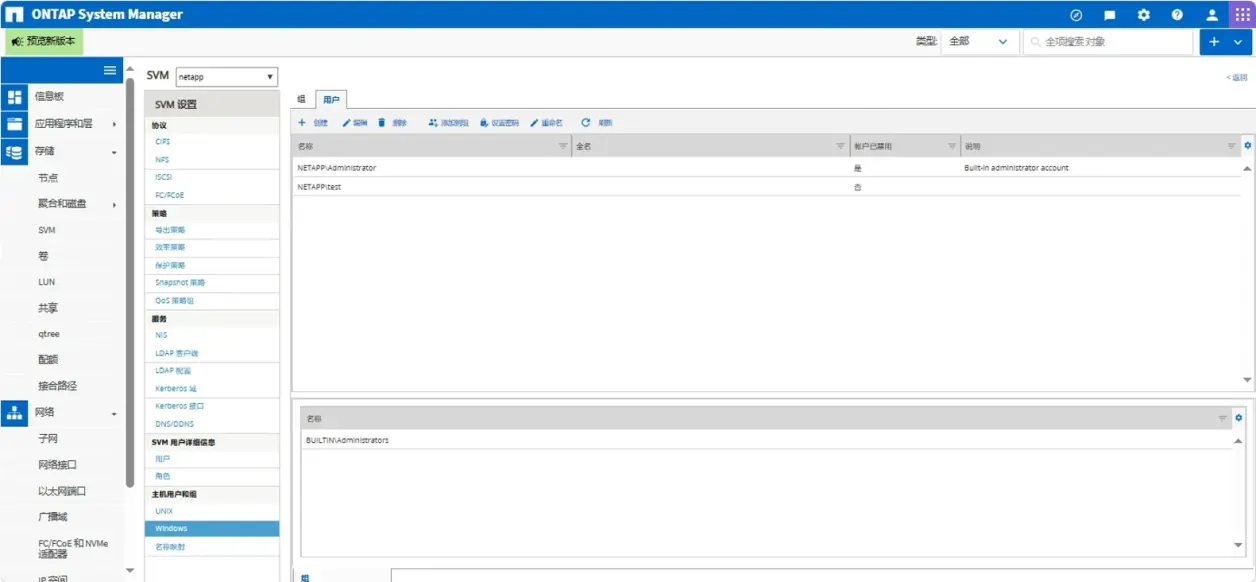Screen dimensions: 1256x582
Task: Open dropdown arrow beside plus button
Action: tap(1239, 42)
